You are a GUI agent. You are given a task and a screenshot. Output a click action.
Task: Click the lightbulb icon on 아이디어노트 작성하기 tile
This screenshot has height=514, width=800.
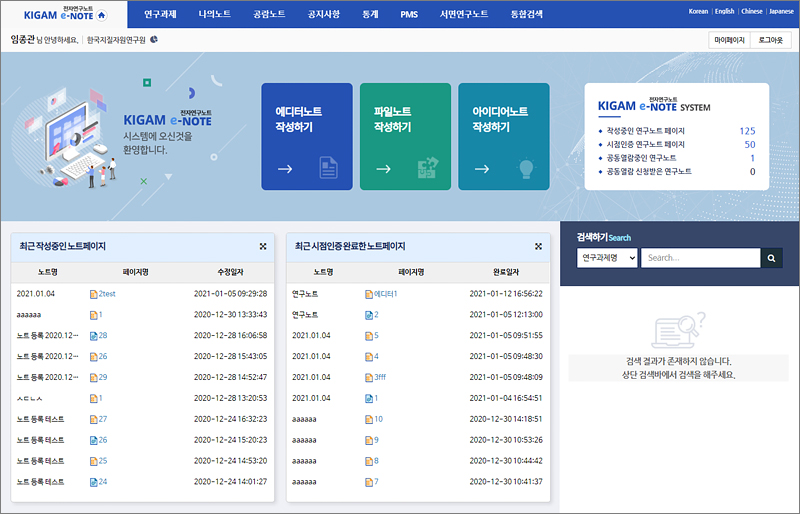pyautogui.click(x=527, y=168)
